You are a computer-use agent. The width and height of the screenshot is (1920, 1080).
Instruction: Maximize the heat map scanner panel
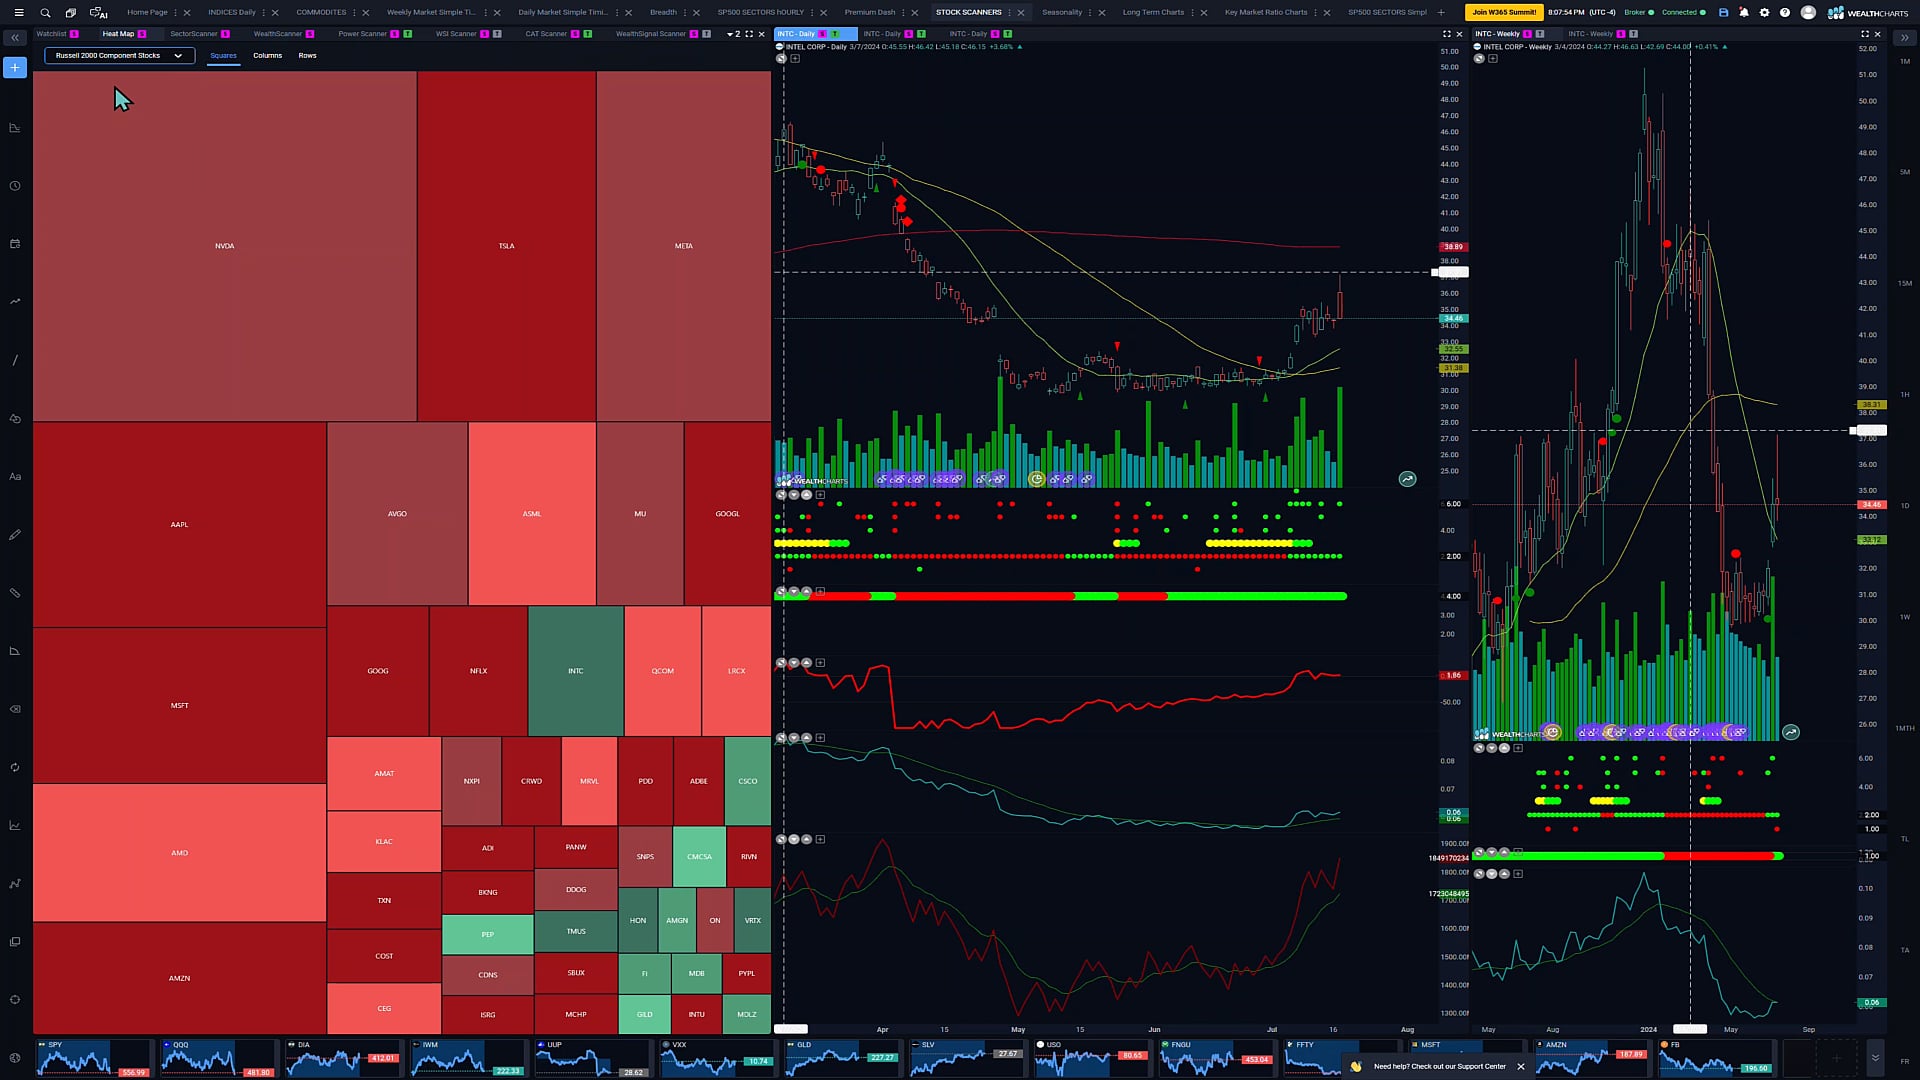749,34
